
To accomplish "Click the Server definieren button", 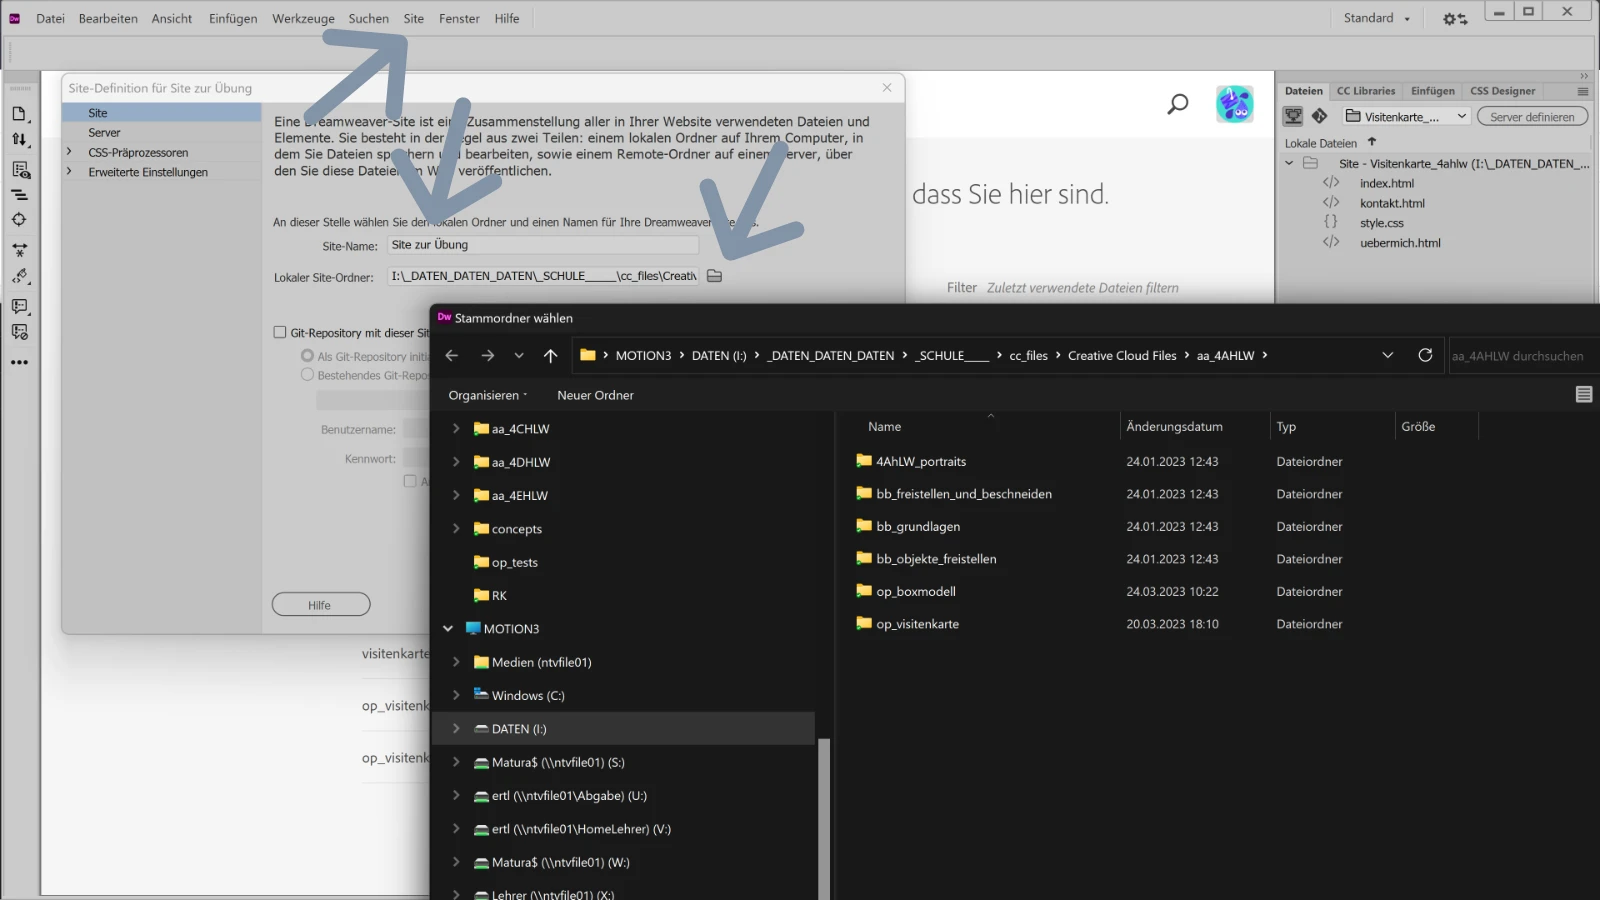I will (x=1532, y=117).
